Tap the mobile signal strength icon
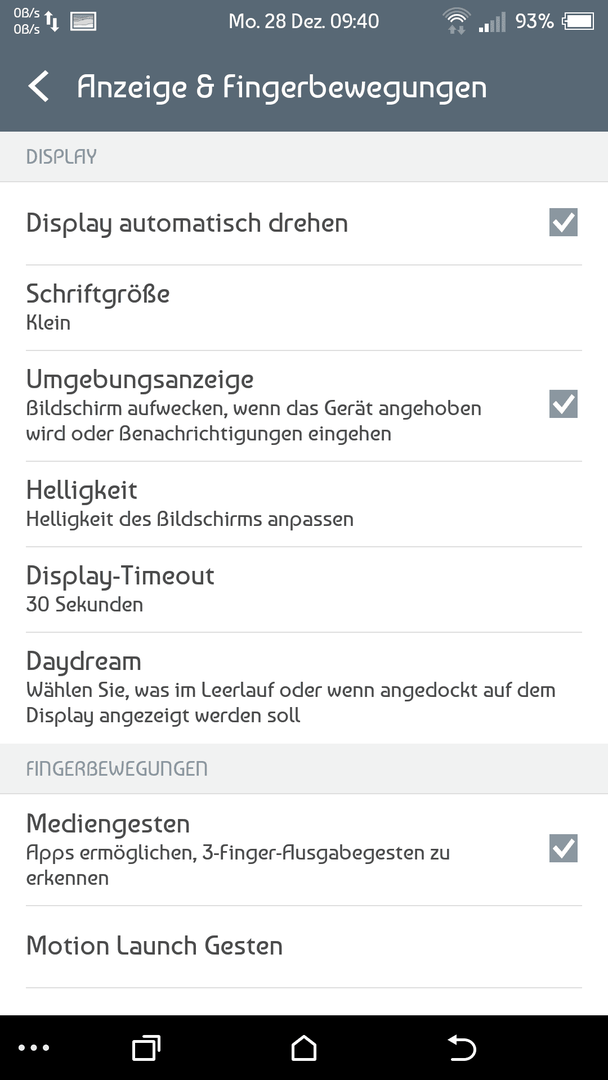The width and height of the screenshot is (608, 1080). click(492, 21)
